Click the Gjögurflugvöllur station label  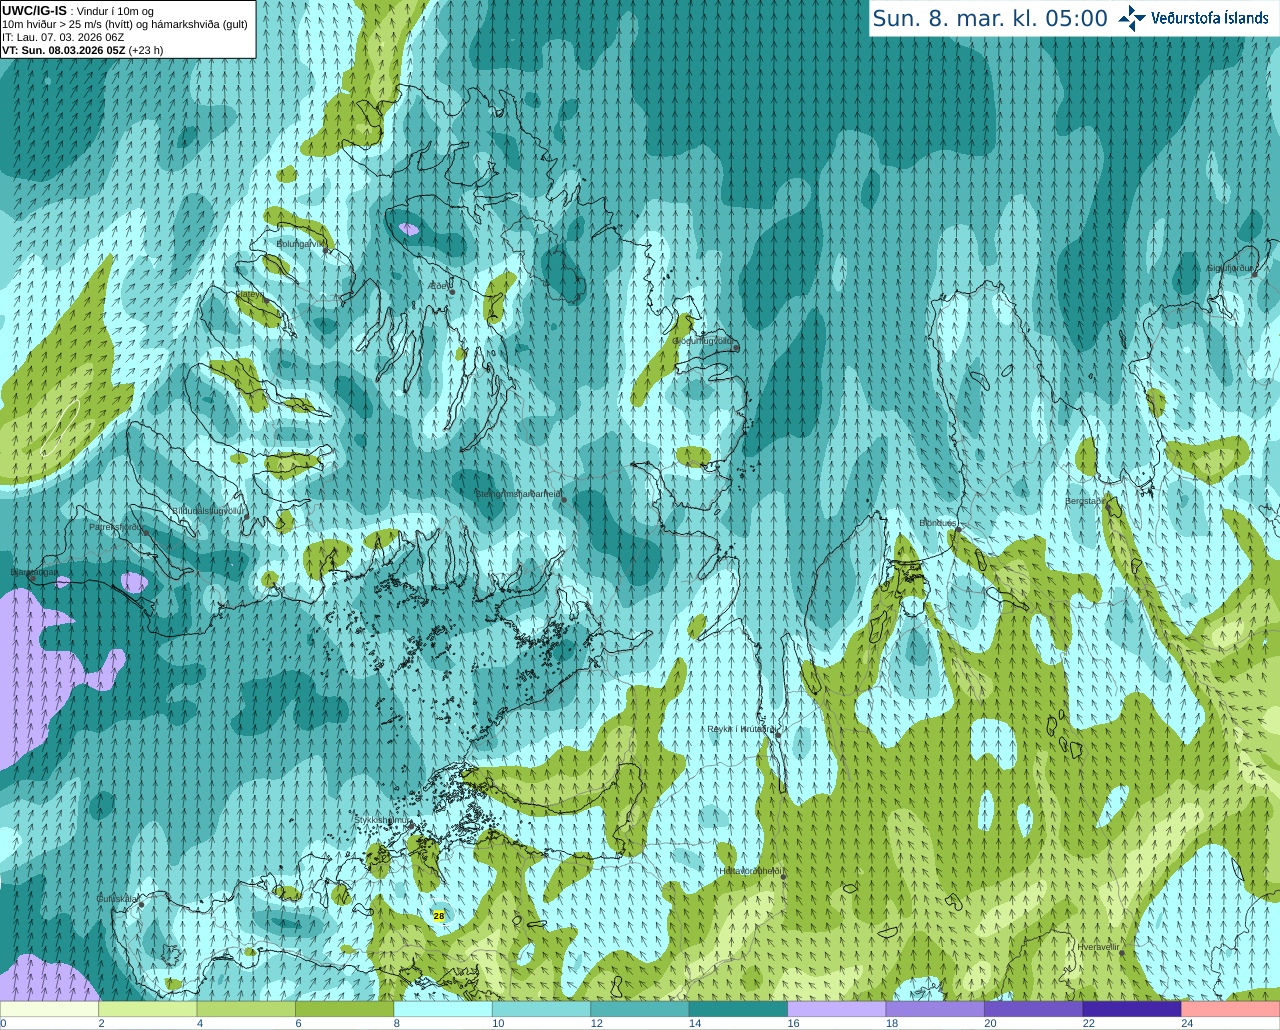702,340
